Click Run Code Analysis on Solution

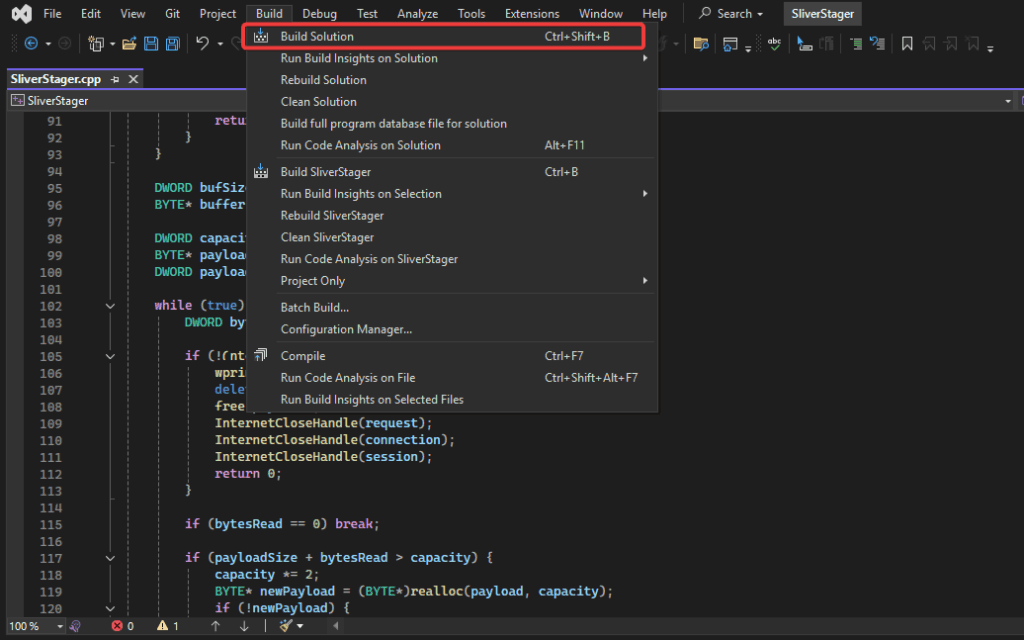tap(452, 145)
